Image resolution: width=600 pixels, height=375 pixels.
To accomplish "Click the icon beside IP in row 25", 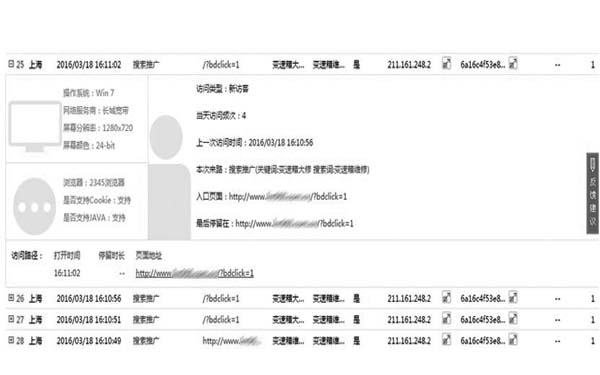I will click(446, 63).
